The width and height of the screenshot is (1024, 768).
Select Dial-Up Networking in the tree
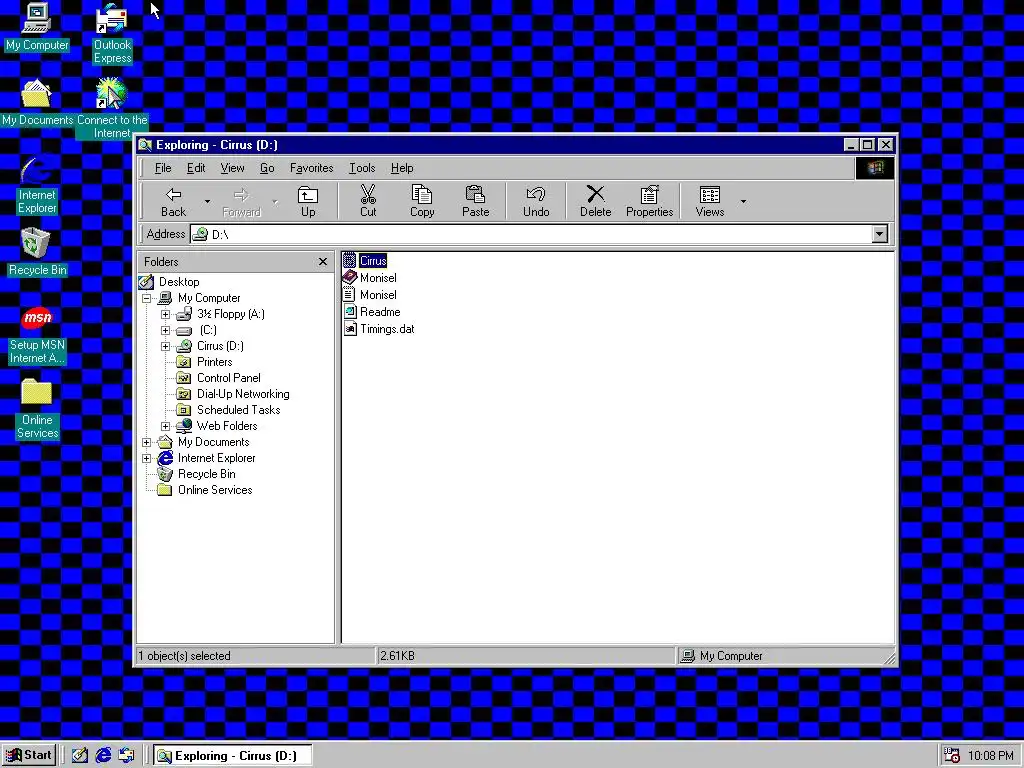(x=243, y=394)
